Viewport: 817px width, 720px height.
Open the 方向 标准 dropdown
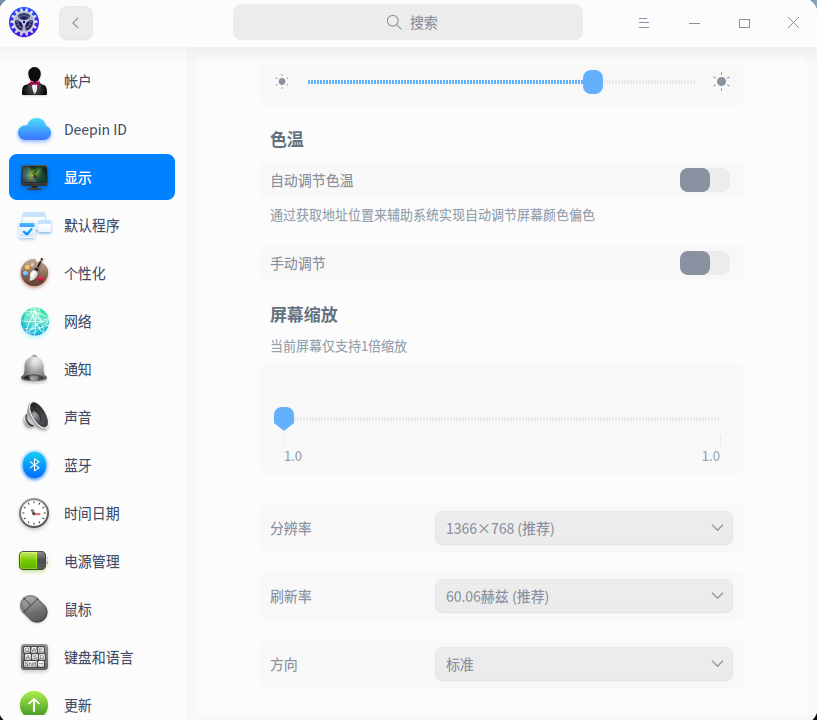click(584, 664)
